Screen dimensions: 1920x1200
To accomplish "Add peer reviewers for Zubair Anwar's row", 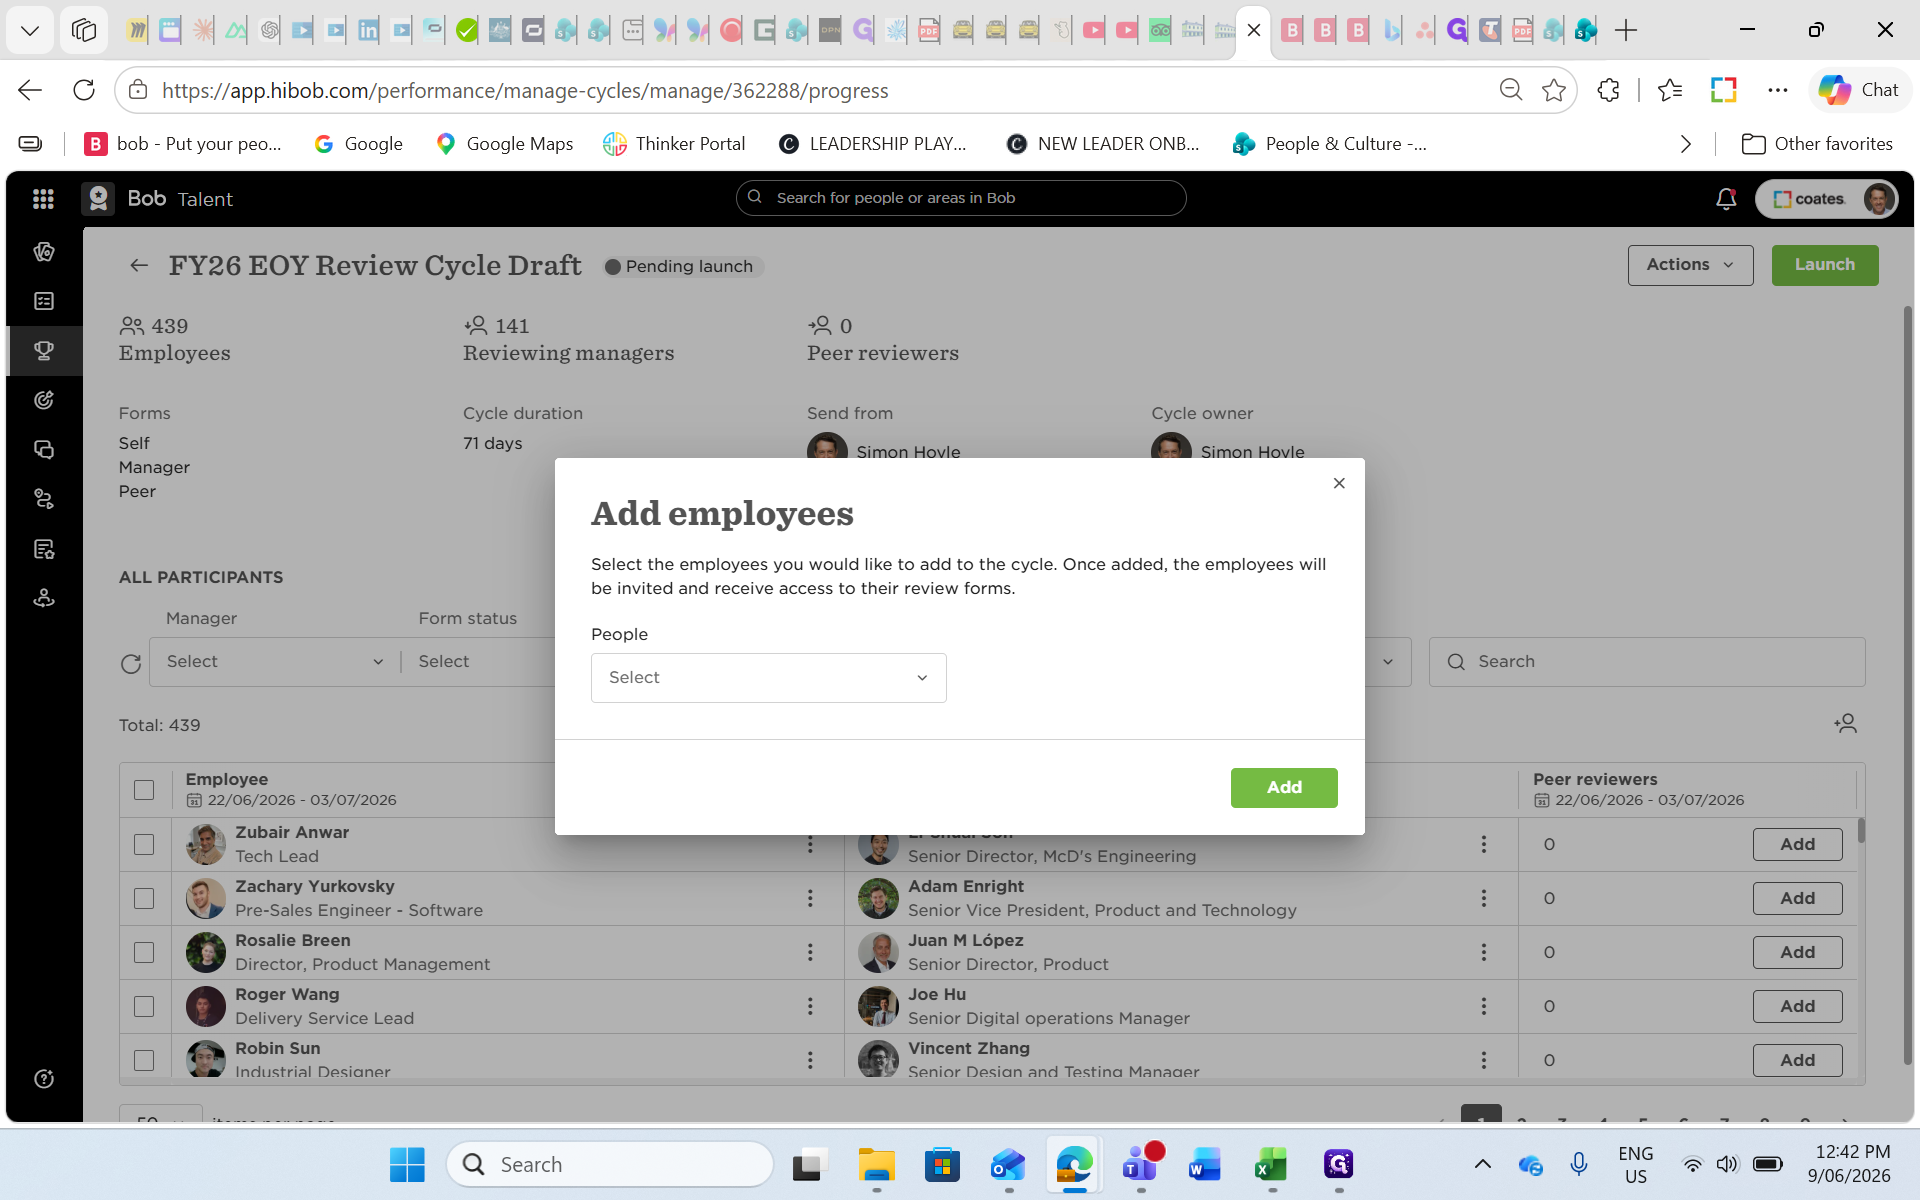I will click(1797, 844).
